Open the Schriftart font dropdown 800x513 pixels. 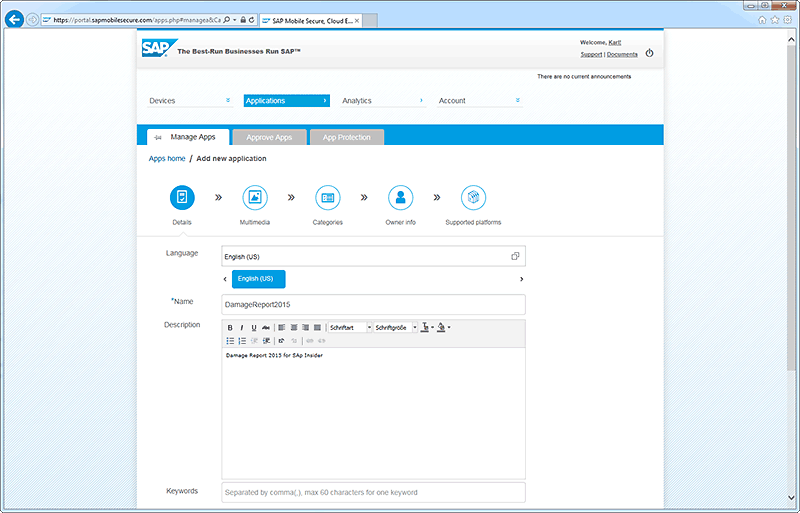pyautogui.click(x=349, y=327)
